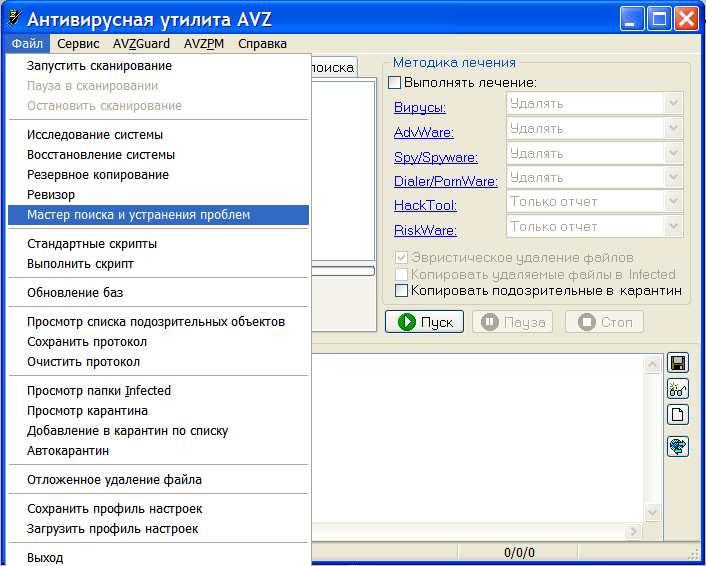The width and height of the screenshot is (706, 566).
Task: Enable the Выполнять лечение checkbox
Action: point(394,83)
